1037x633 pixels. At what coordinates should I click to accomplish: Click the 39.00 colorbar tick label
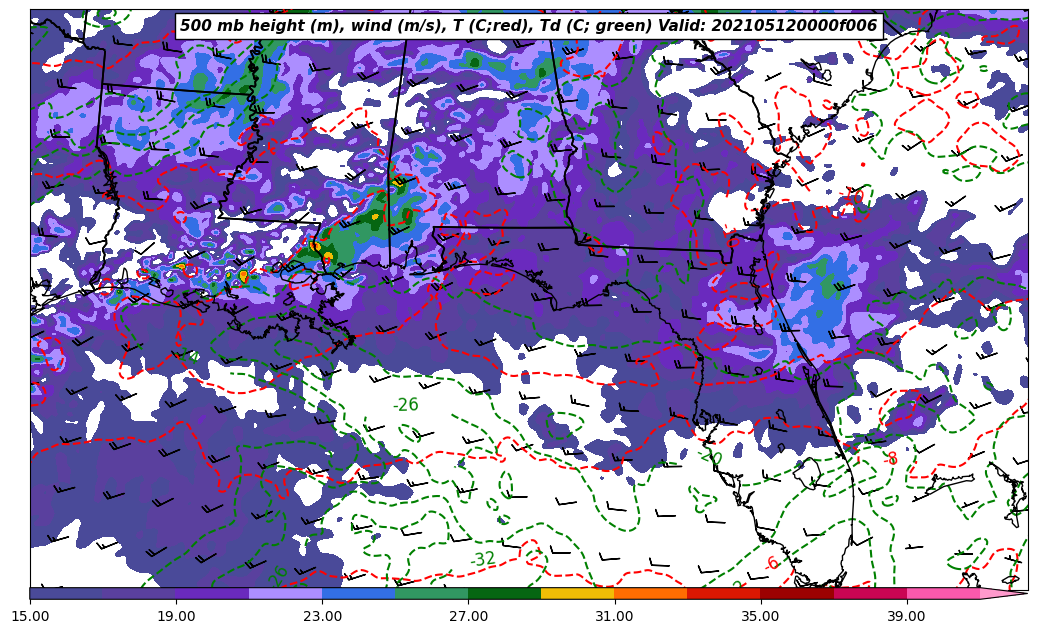tap(906, 616)
